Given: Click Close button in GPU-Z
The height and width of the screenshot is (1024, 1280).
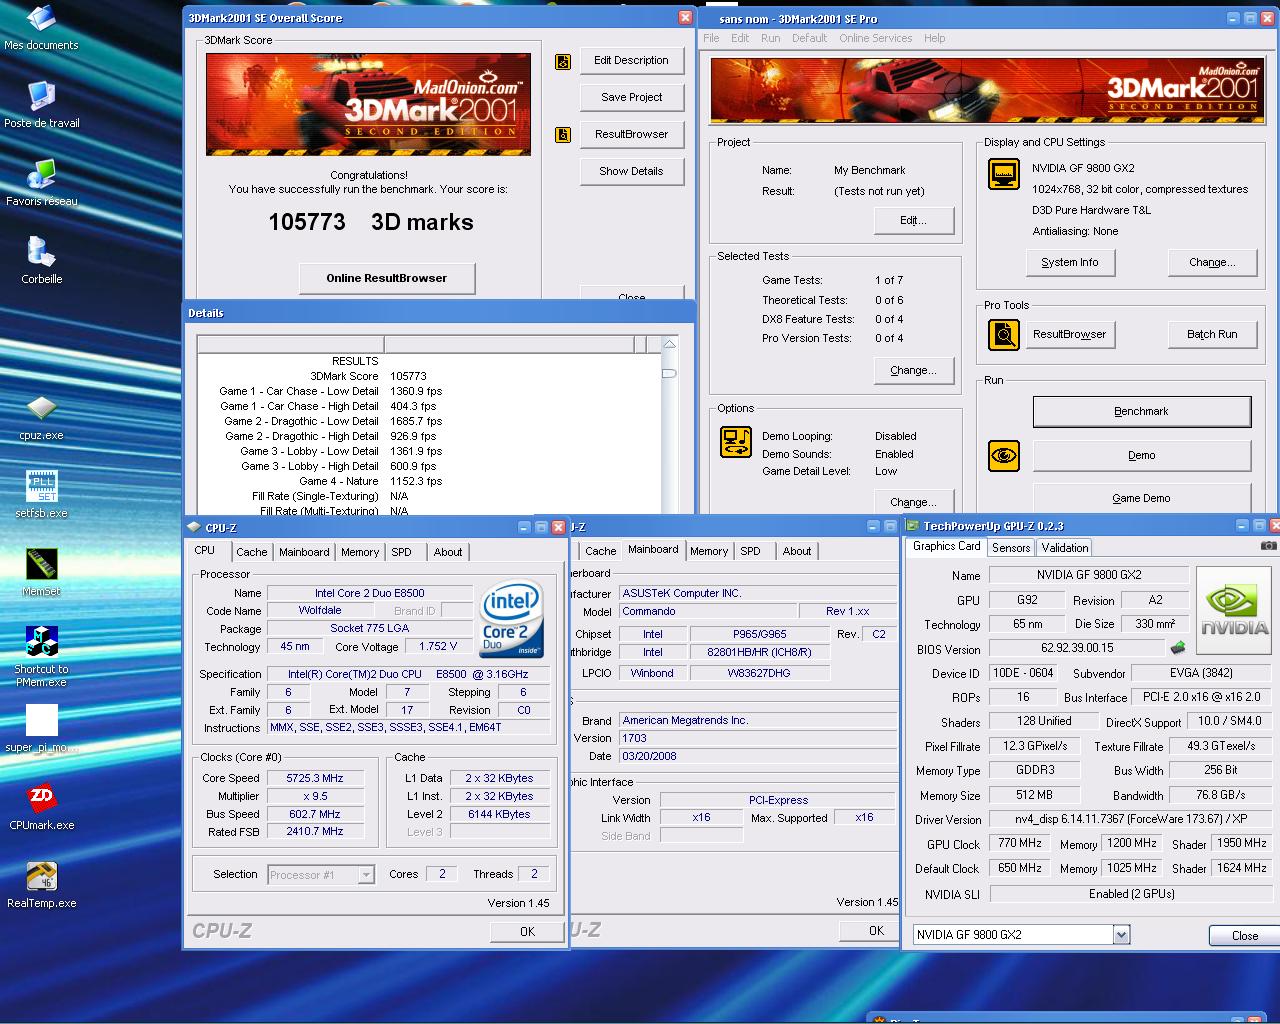Looking at the screenshot, I should pyautogui.click(x=1245, y=936).
